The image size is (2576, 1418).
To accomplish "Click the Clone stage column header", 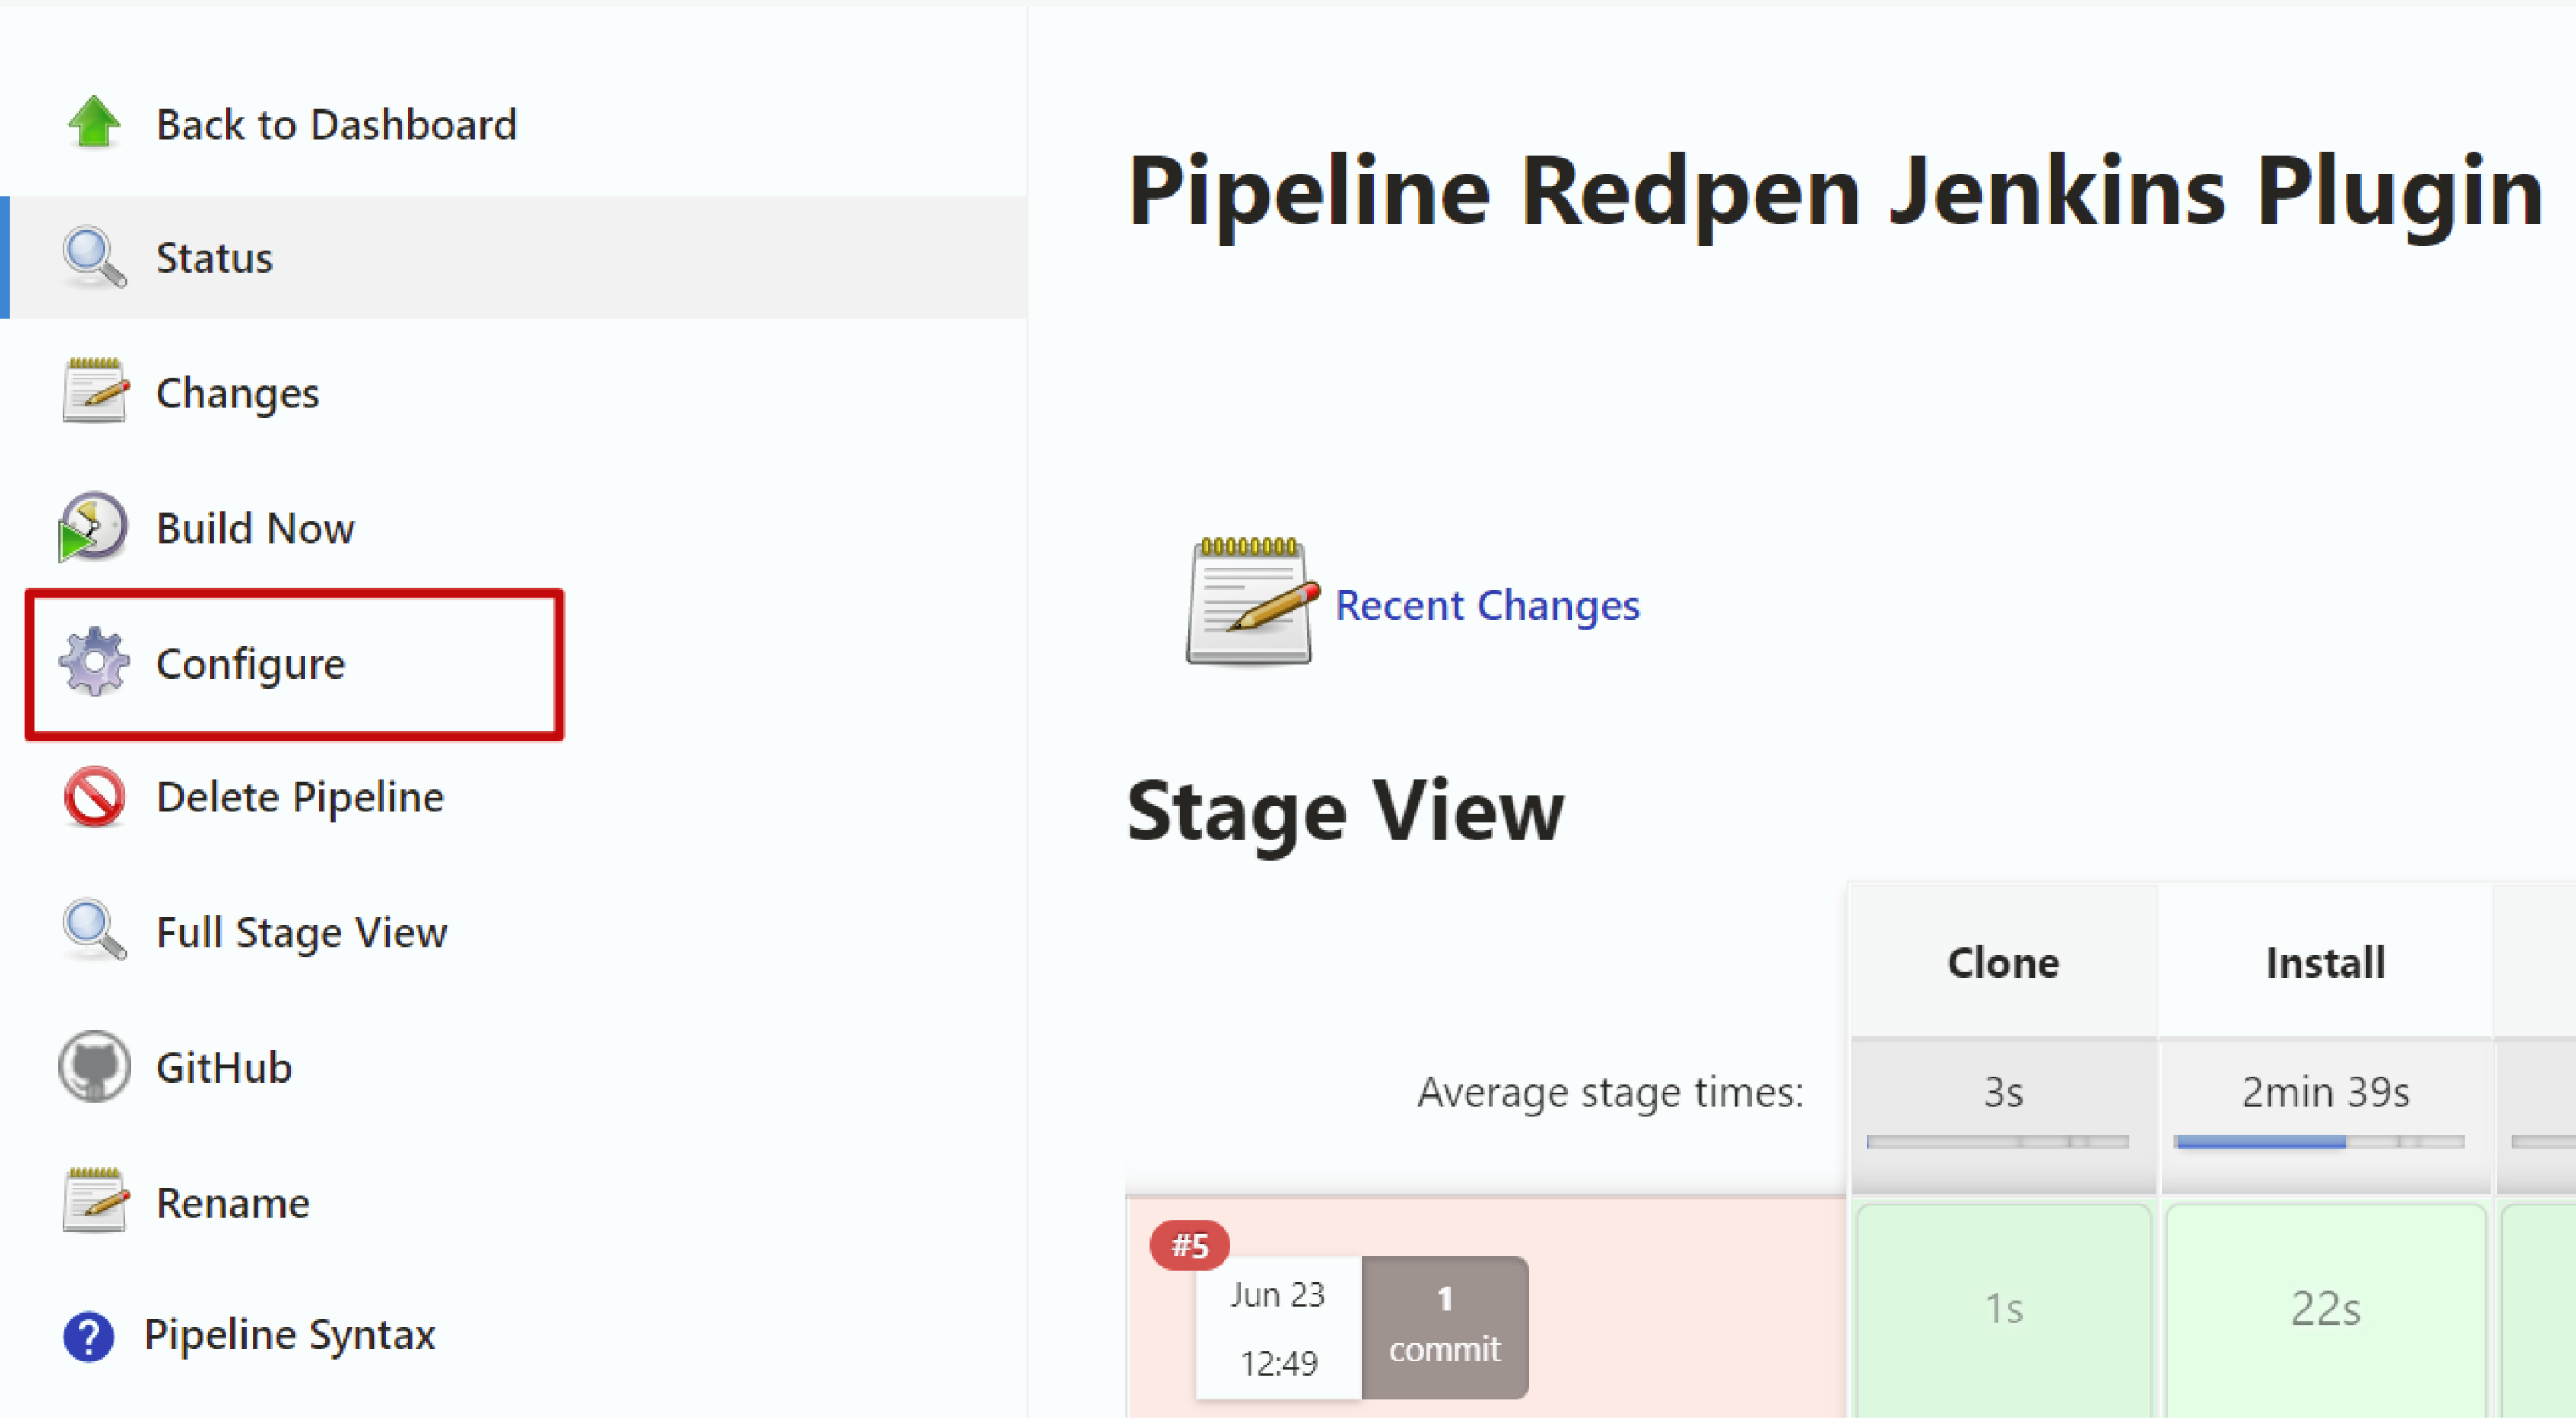I will (x=2003, y=962).
